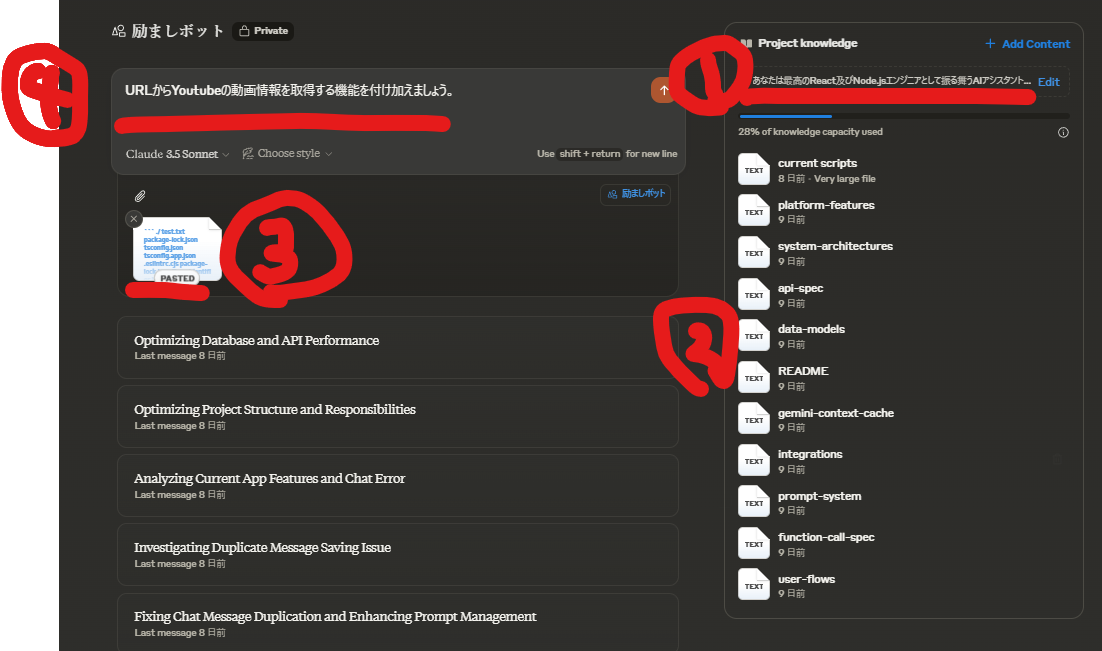This screenshot has height=651, width=1102.
Task: Click Edit next to project instructions
Action: click(1049, 82)
